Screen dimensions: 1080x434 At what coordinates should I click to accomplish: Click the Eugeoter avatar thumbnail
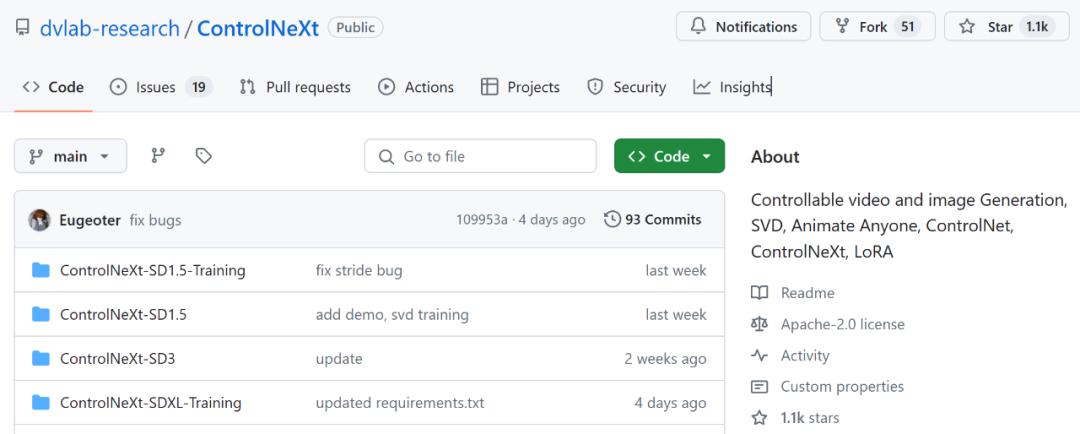point(40,220)
